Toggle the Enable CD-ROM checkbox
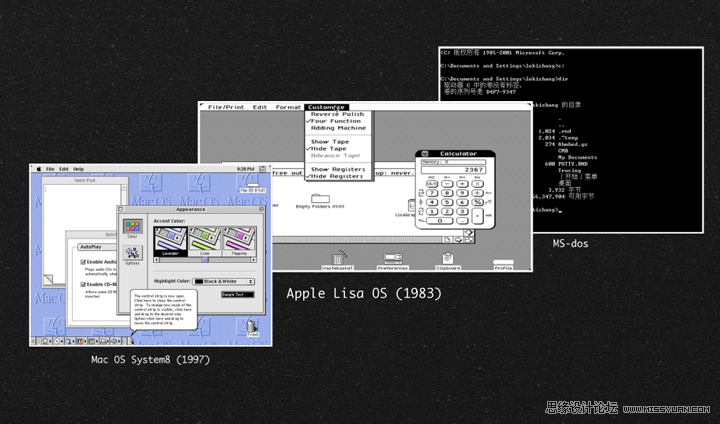The height and width of the screenshot is (424, 720). [x=83, y=284]
